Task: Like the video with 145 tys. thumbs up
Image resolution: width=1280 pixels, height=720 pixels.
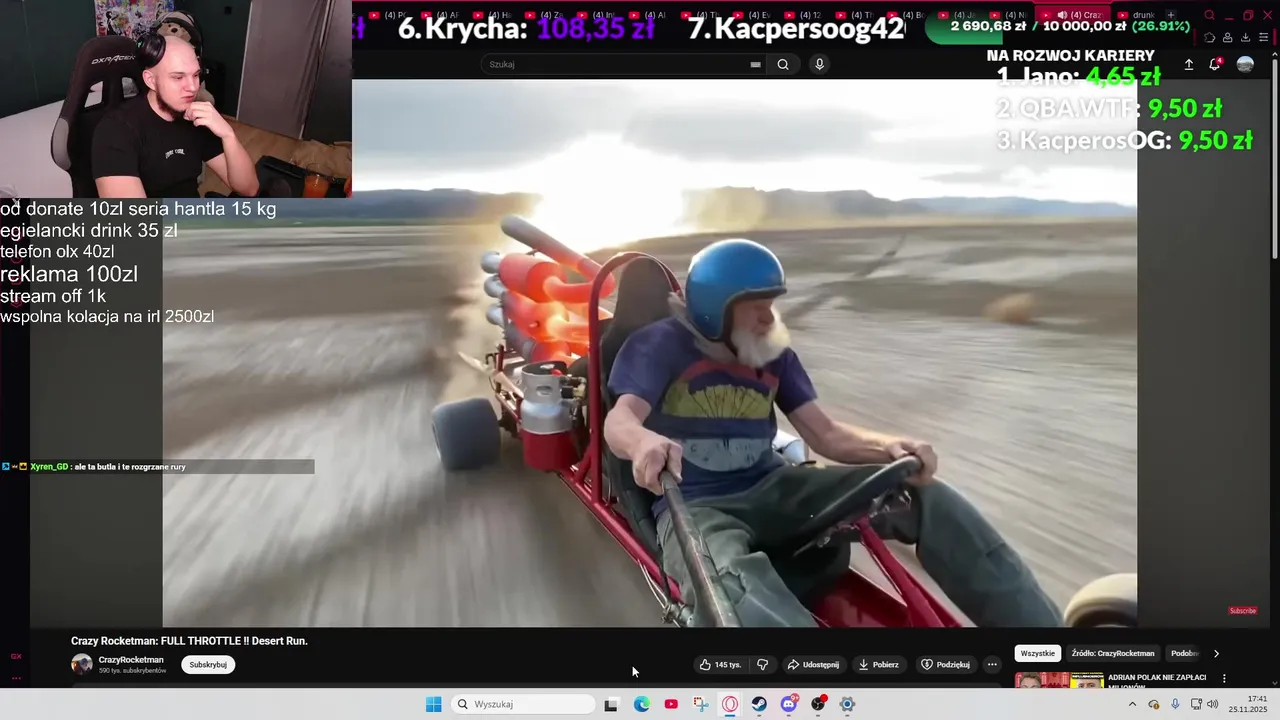Action: coord(721,664)
